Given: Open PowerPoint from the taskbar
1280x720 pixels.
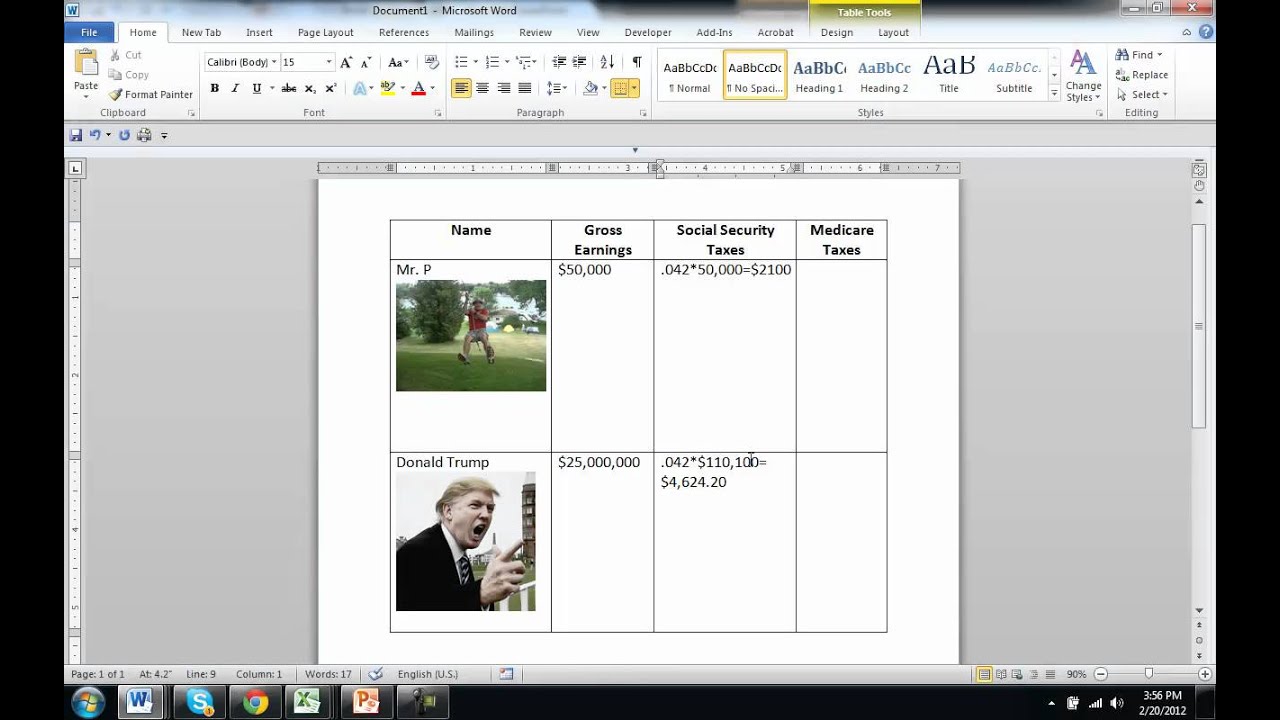Looking at the screenshot, I should [x=365, y=702].
